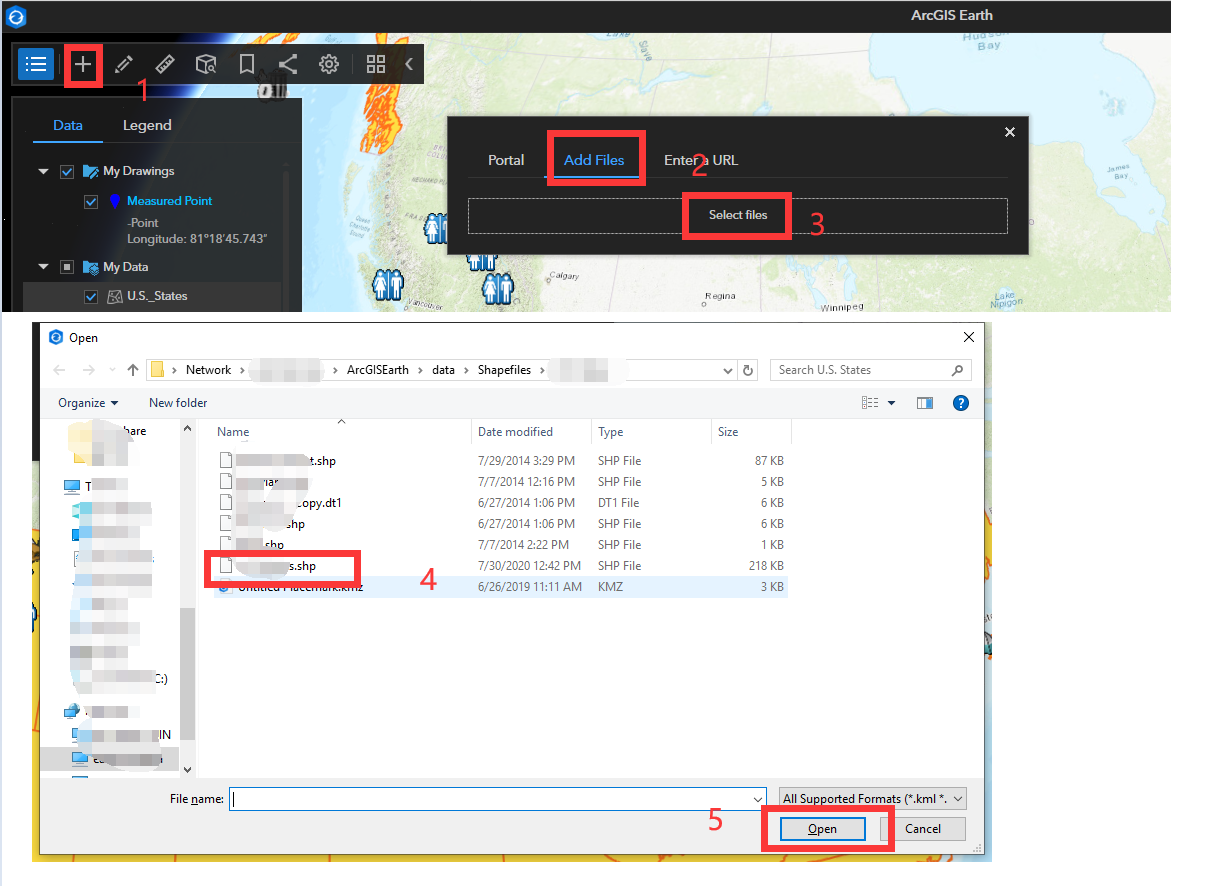1205x886 pixels.
Task: Click the My Drawings folder icon
Action: [x=91, y=171]
